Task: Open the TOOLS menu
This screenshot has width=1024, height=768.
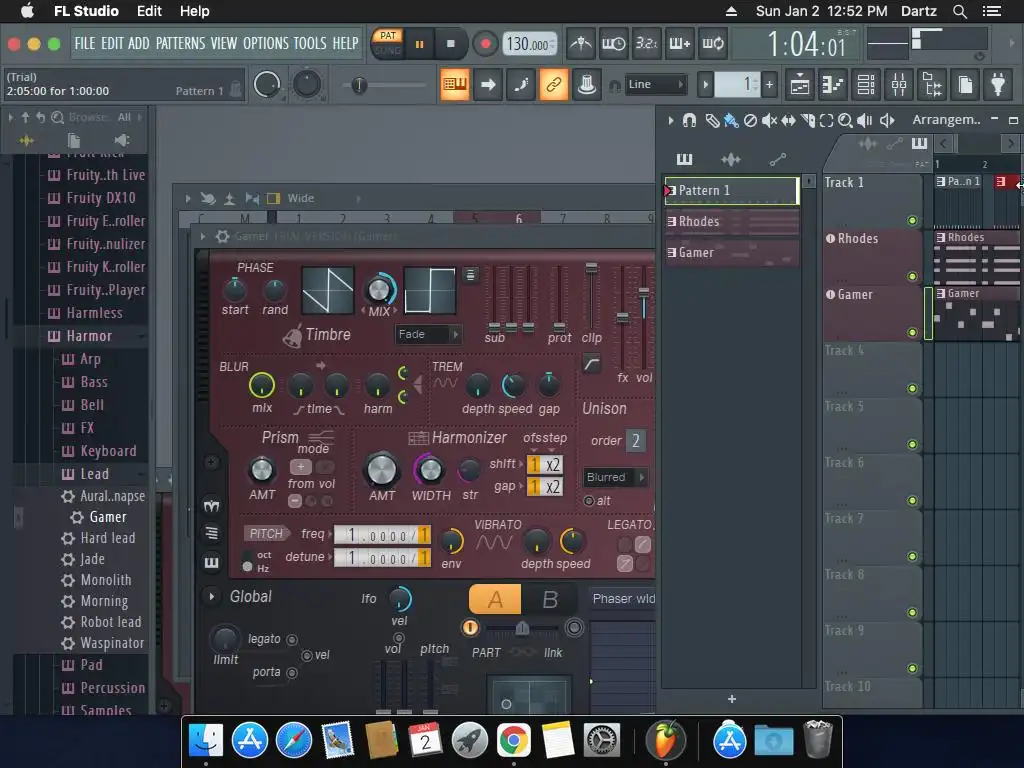Action: 310,43
